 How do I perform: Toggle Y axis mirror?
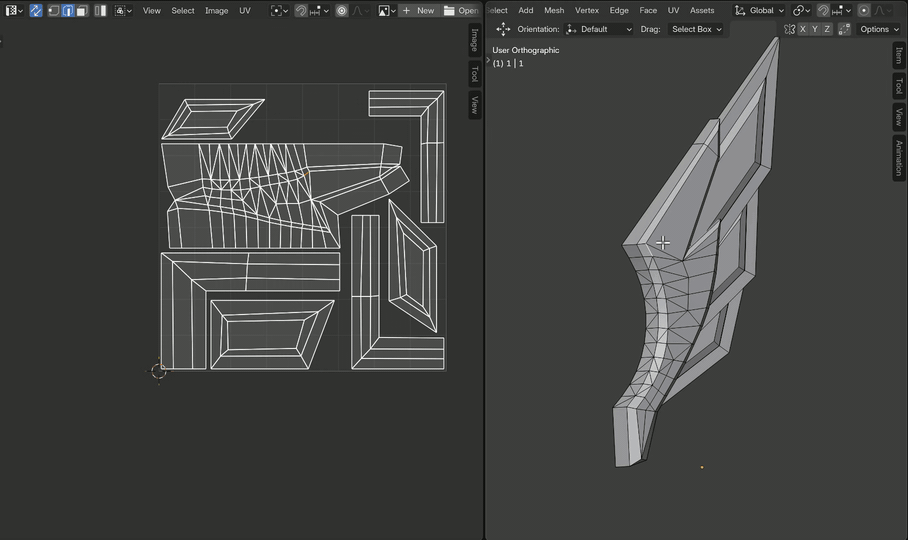point(815,29)
